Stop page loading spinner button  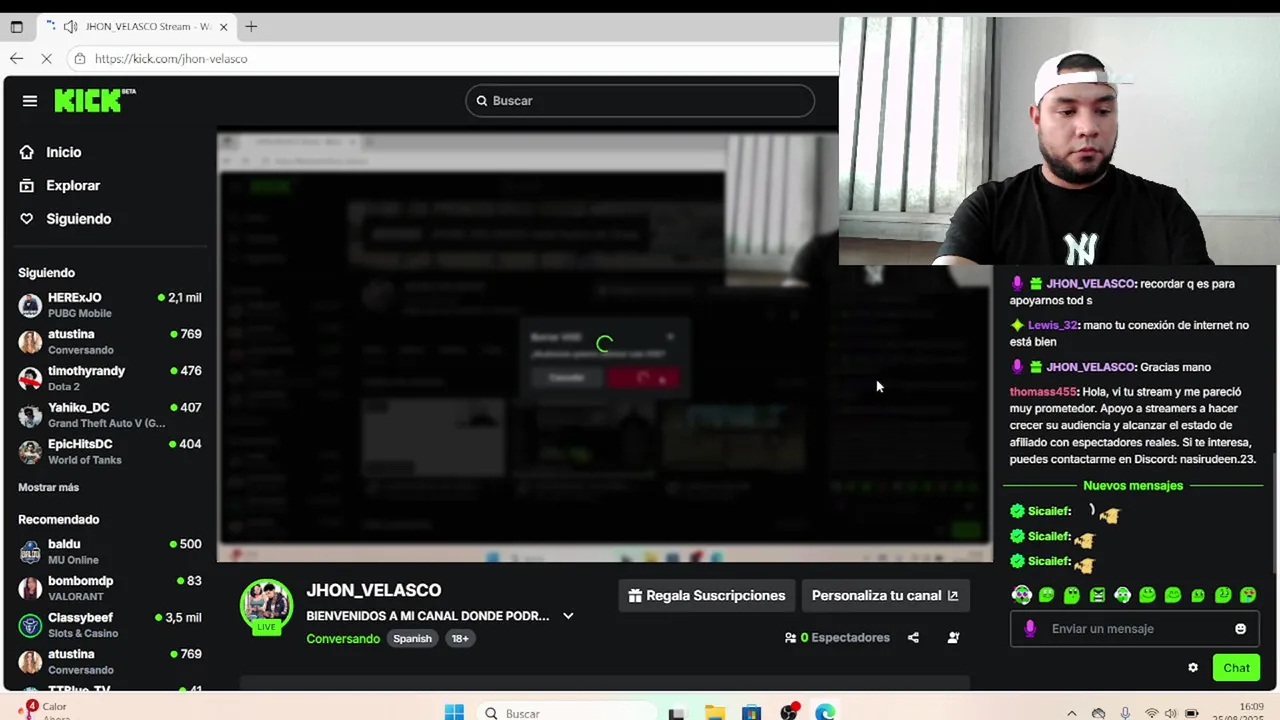tap(47, 58)
